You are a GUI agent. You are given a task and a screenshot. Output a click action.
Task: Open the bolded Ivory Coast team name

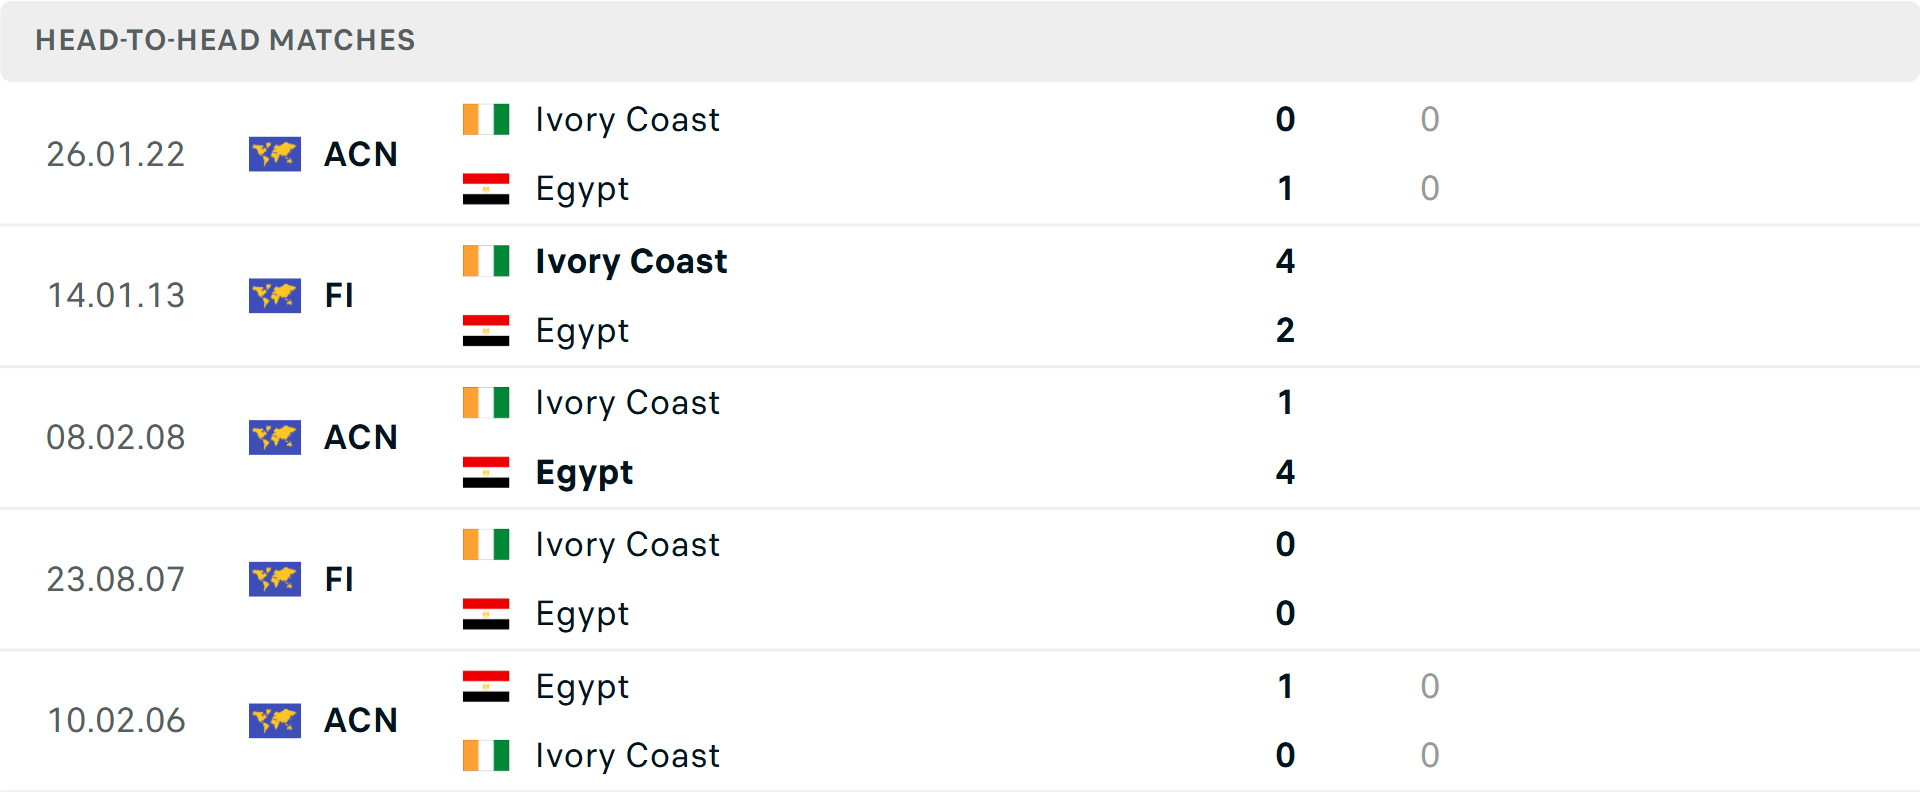631,261
